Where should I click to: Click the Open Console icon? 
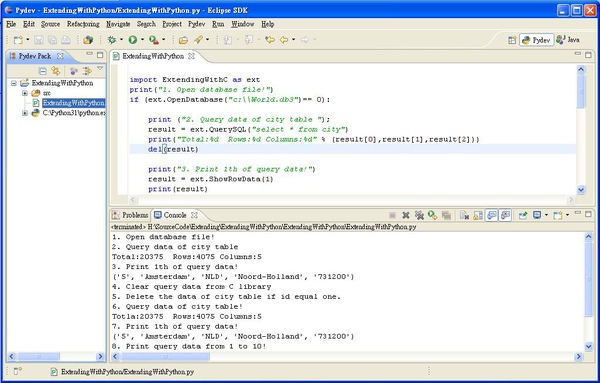pyautogui.click(x=558, y=215)
